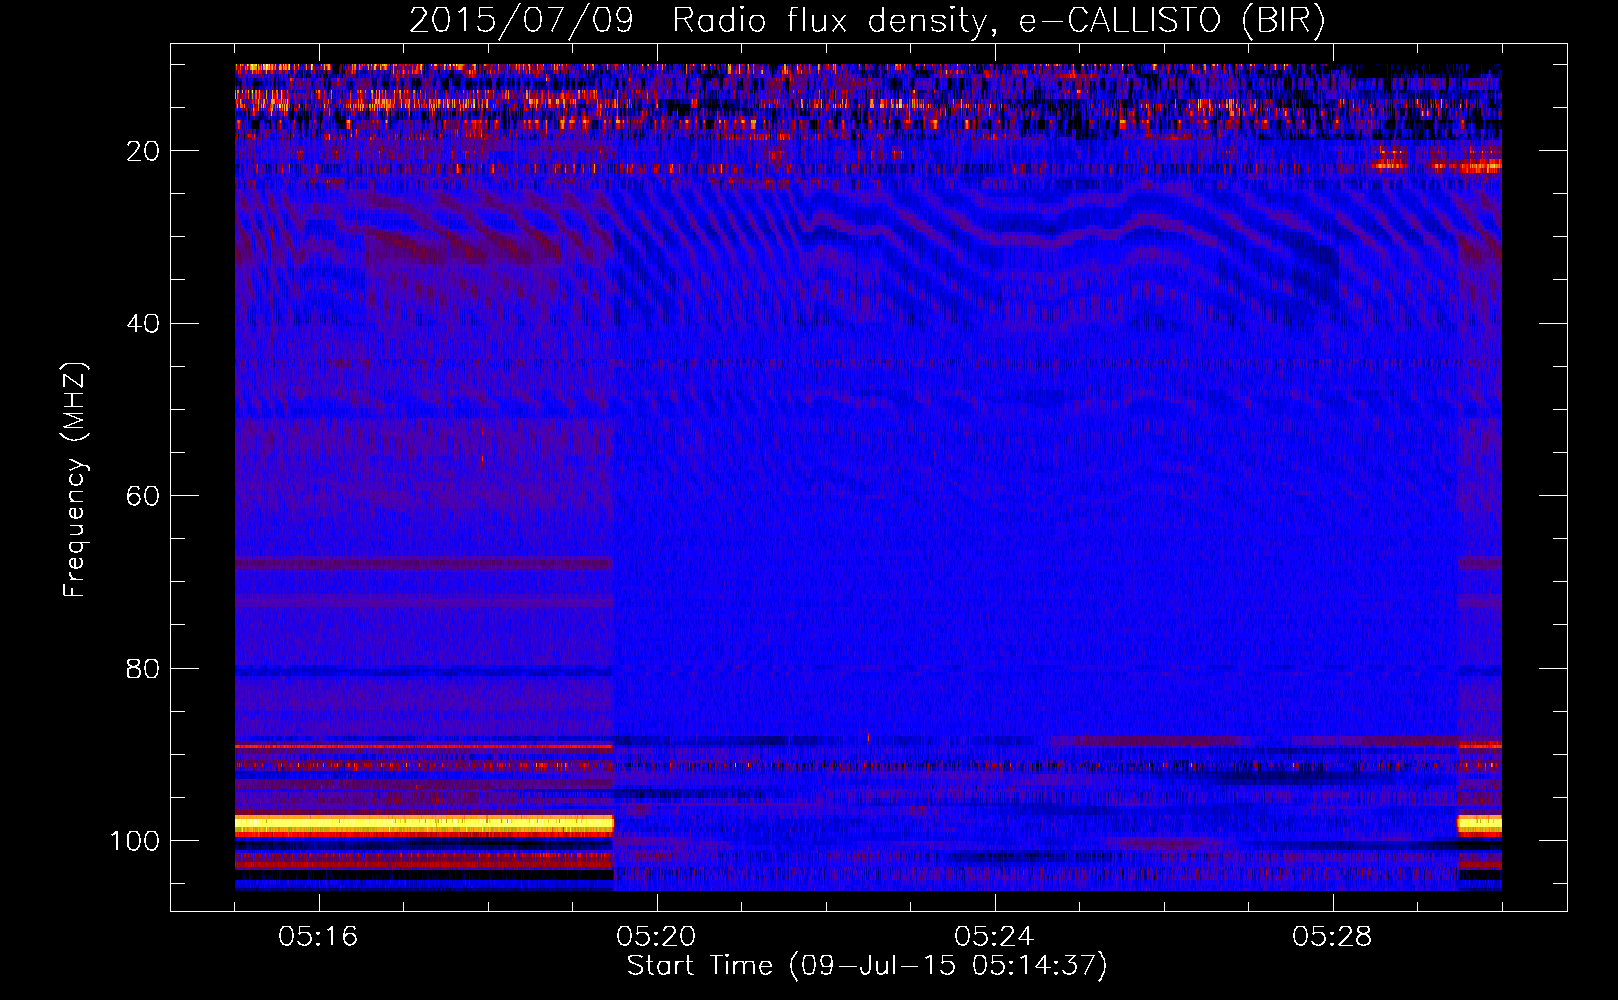
Task: Select the 05:20 time tick label
Action: pos(656,937)
